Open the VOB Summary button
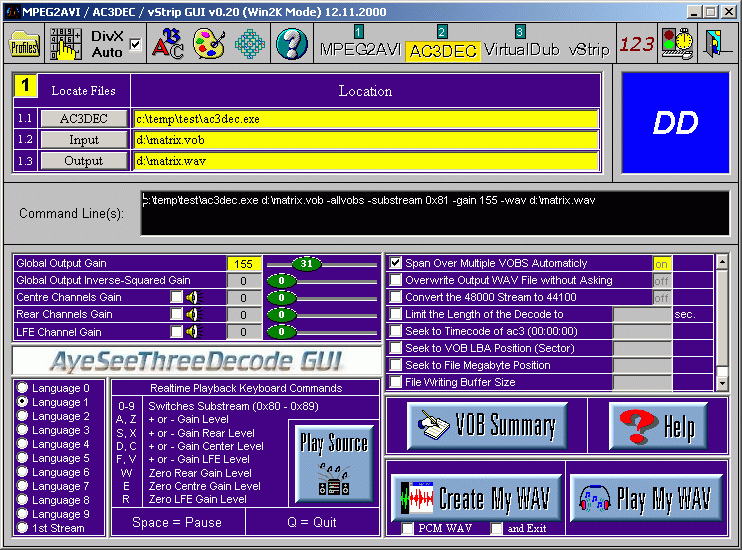 click(487, 427)
